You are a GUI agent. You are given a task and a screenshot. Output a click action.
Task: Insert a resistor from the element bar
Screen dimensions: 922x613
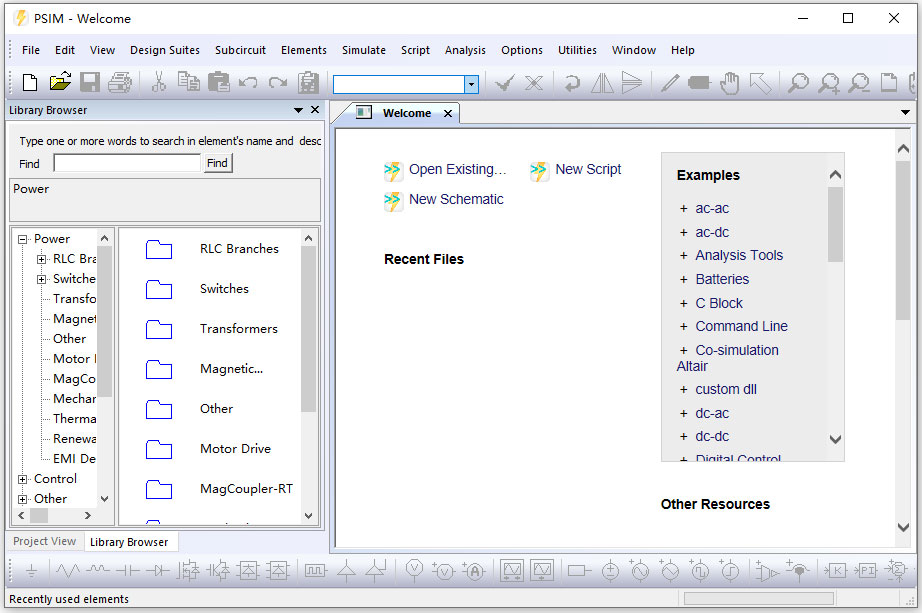click(67, 571)
